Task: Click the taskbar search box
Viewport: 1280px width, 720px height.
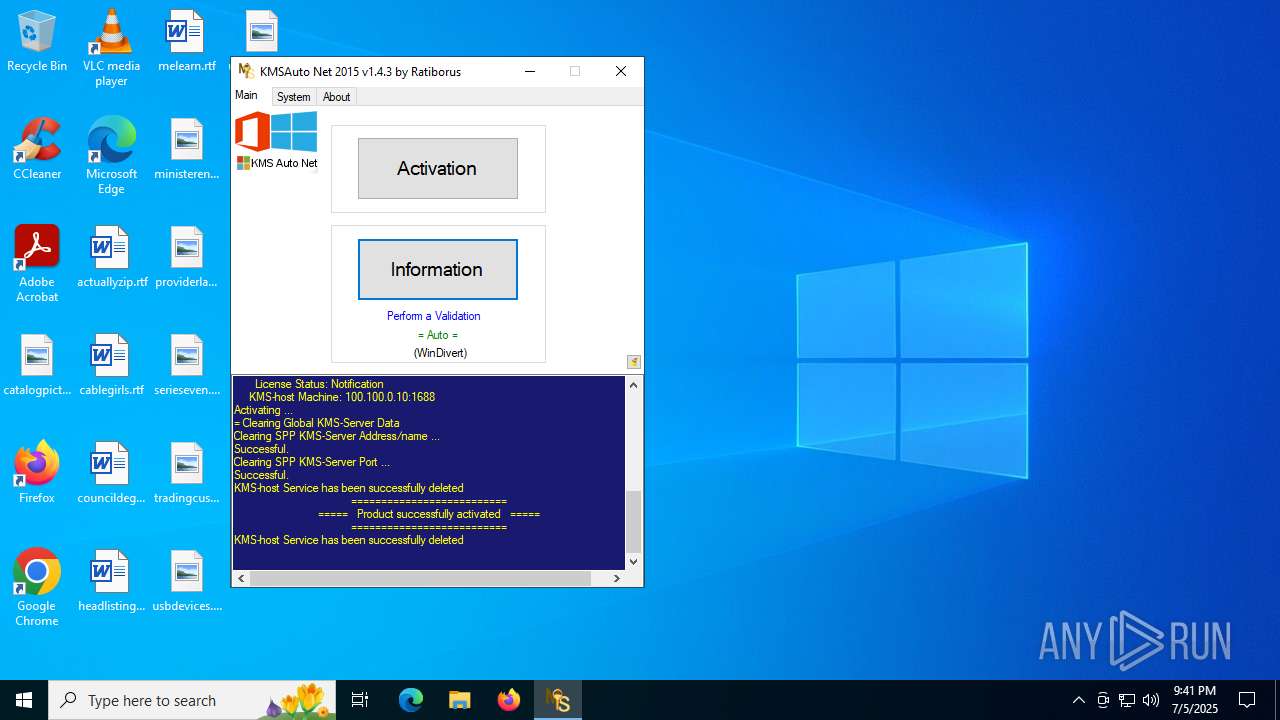Action: 193,700
